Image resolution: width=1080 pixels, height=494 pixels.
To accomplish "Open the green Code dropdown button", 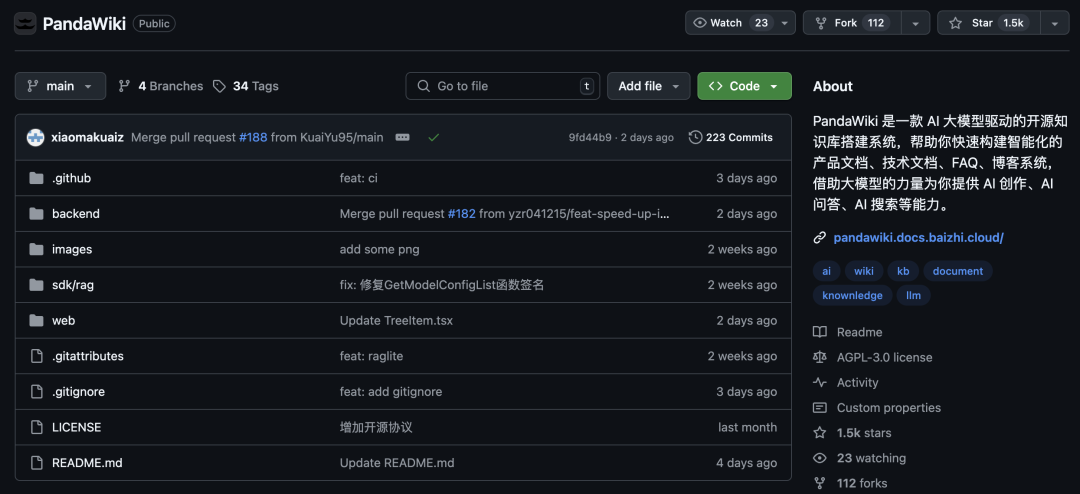I will (x=745, y=86).
